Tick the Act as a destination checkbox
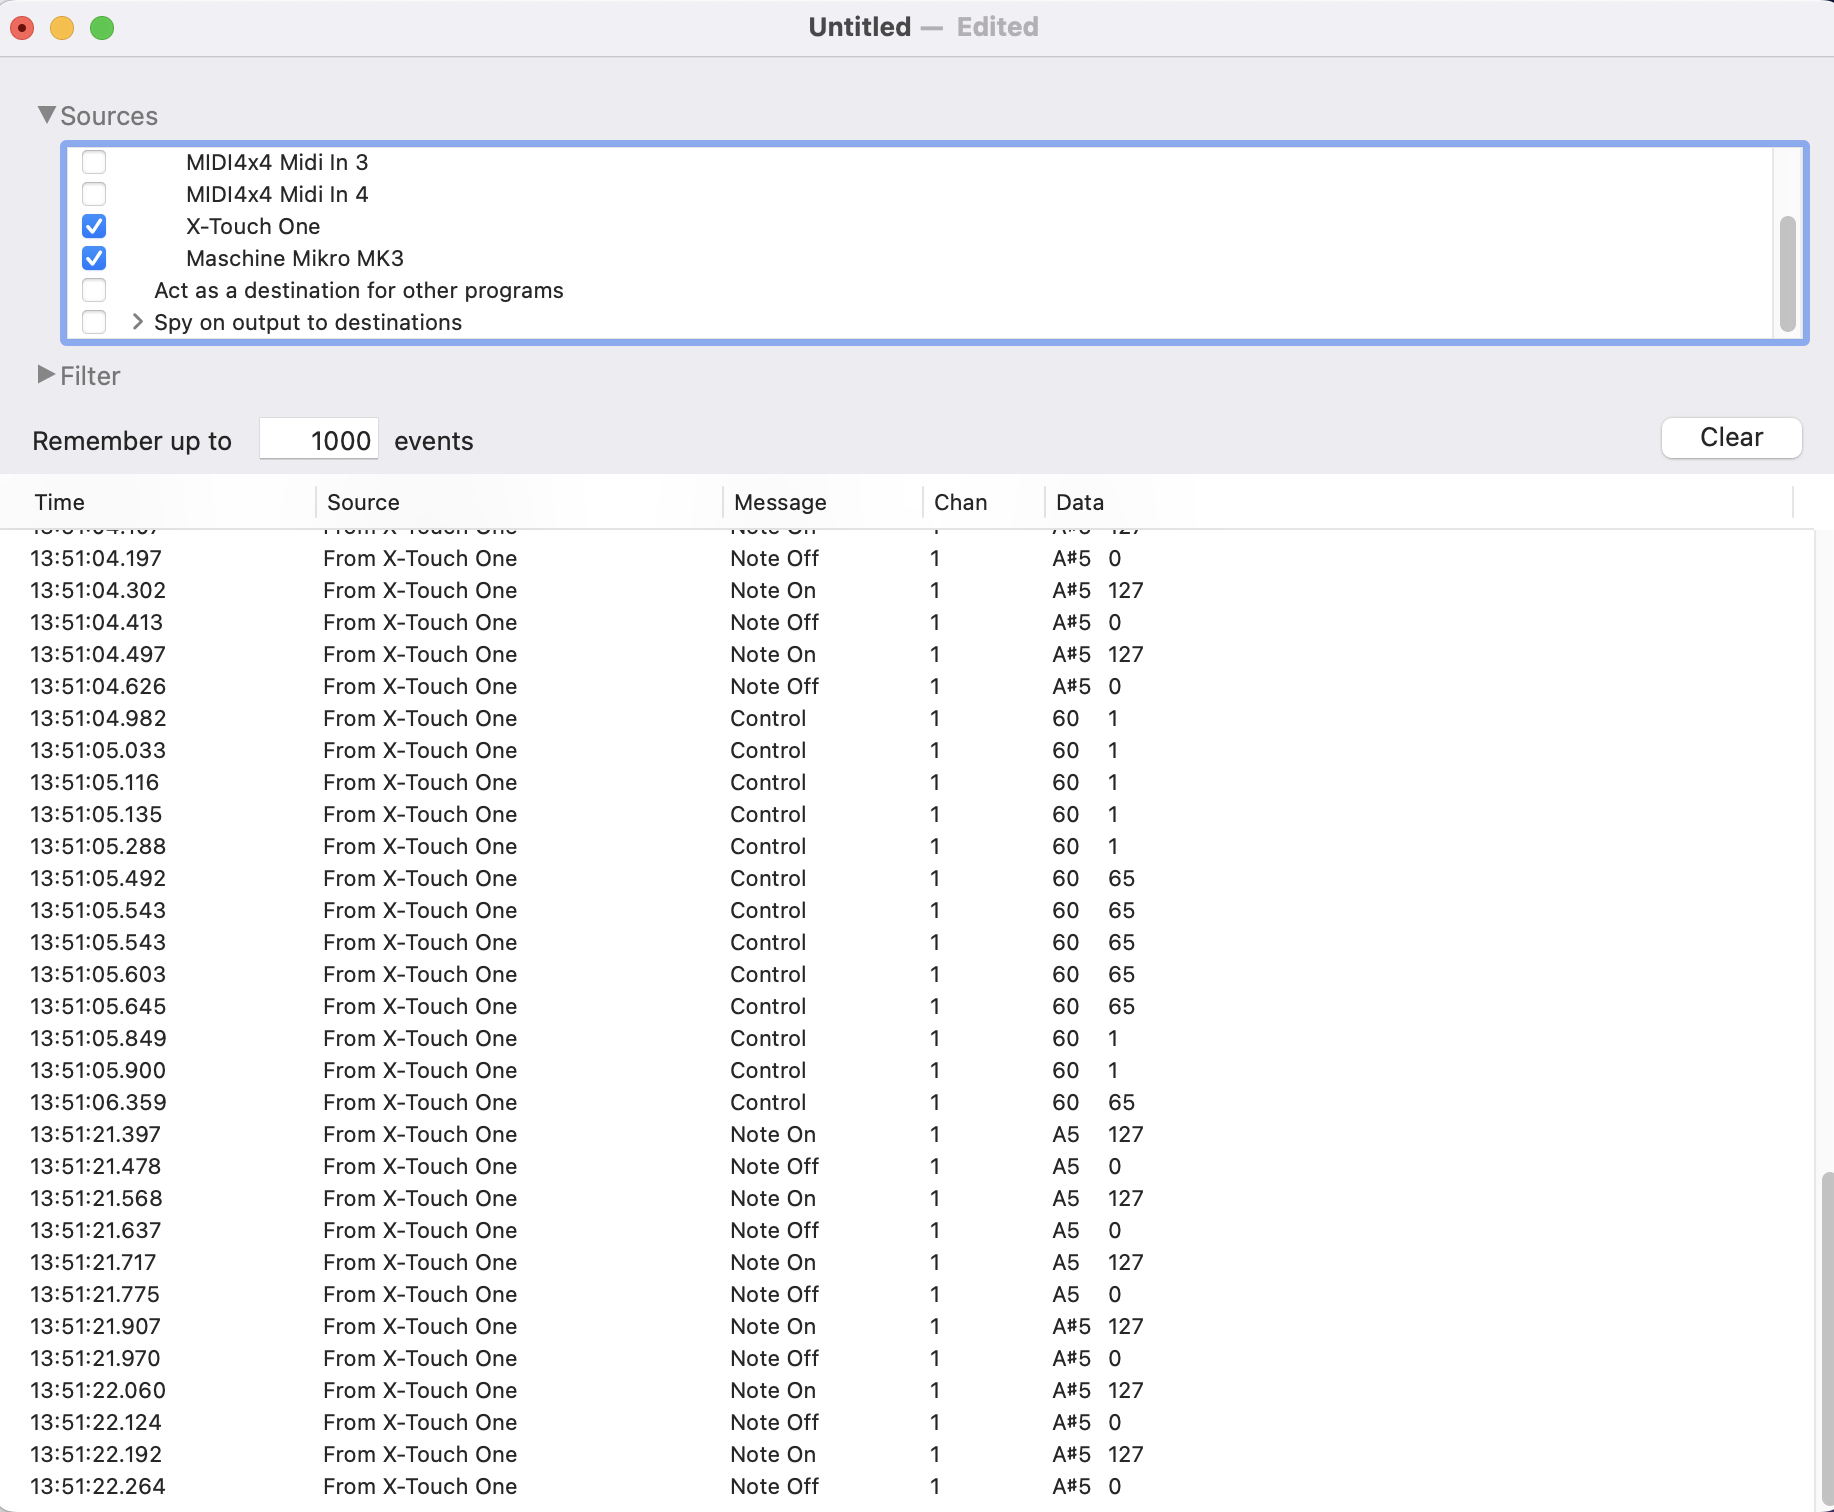This screenshot has height=1512, width=1834. 94,290
